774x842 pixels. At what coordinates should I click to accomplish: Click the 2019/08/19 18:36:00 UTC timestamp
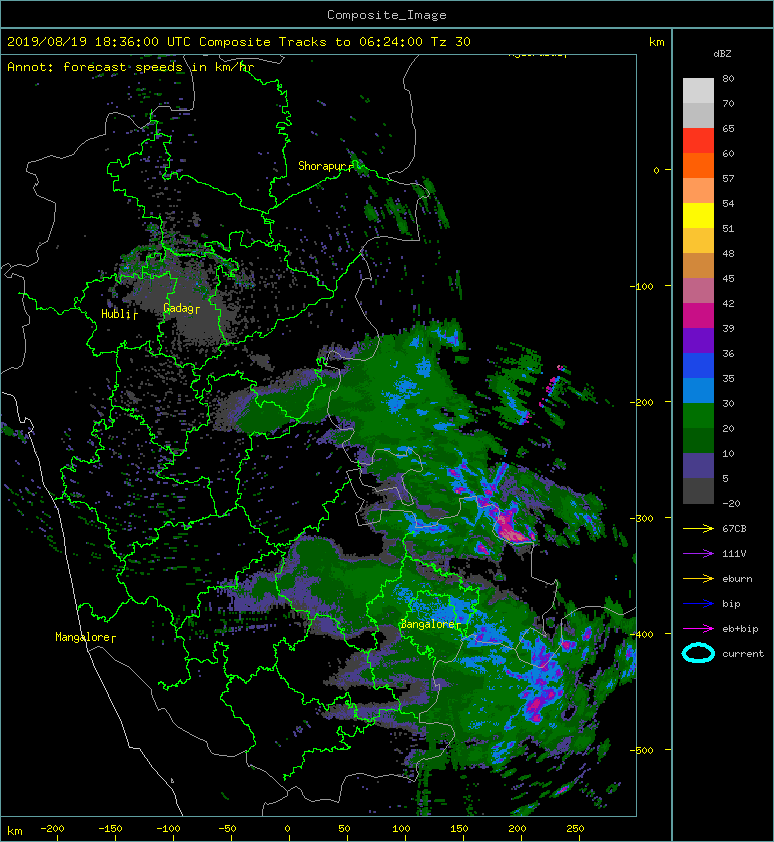tap(99, 42)
